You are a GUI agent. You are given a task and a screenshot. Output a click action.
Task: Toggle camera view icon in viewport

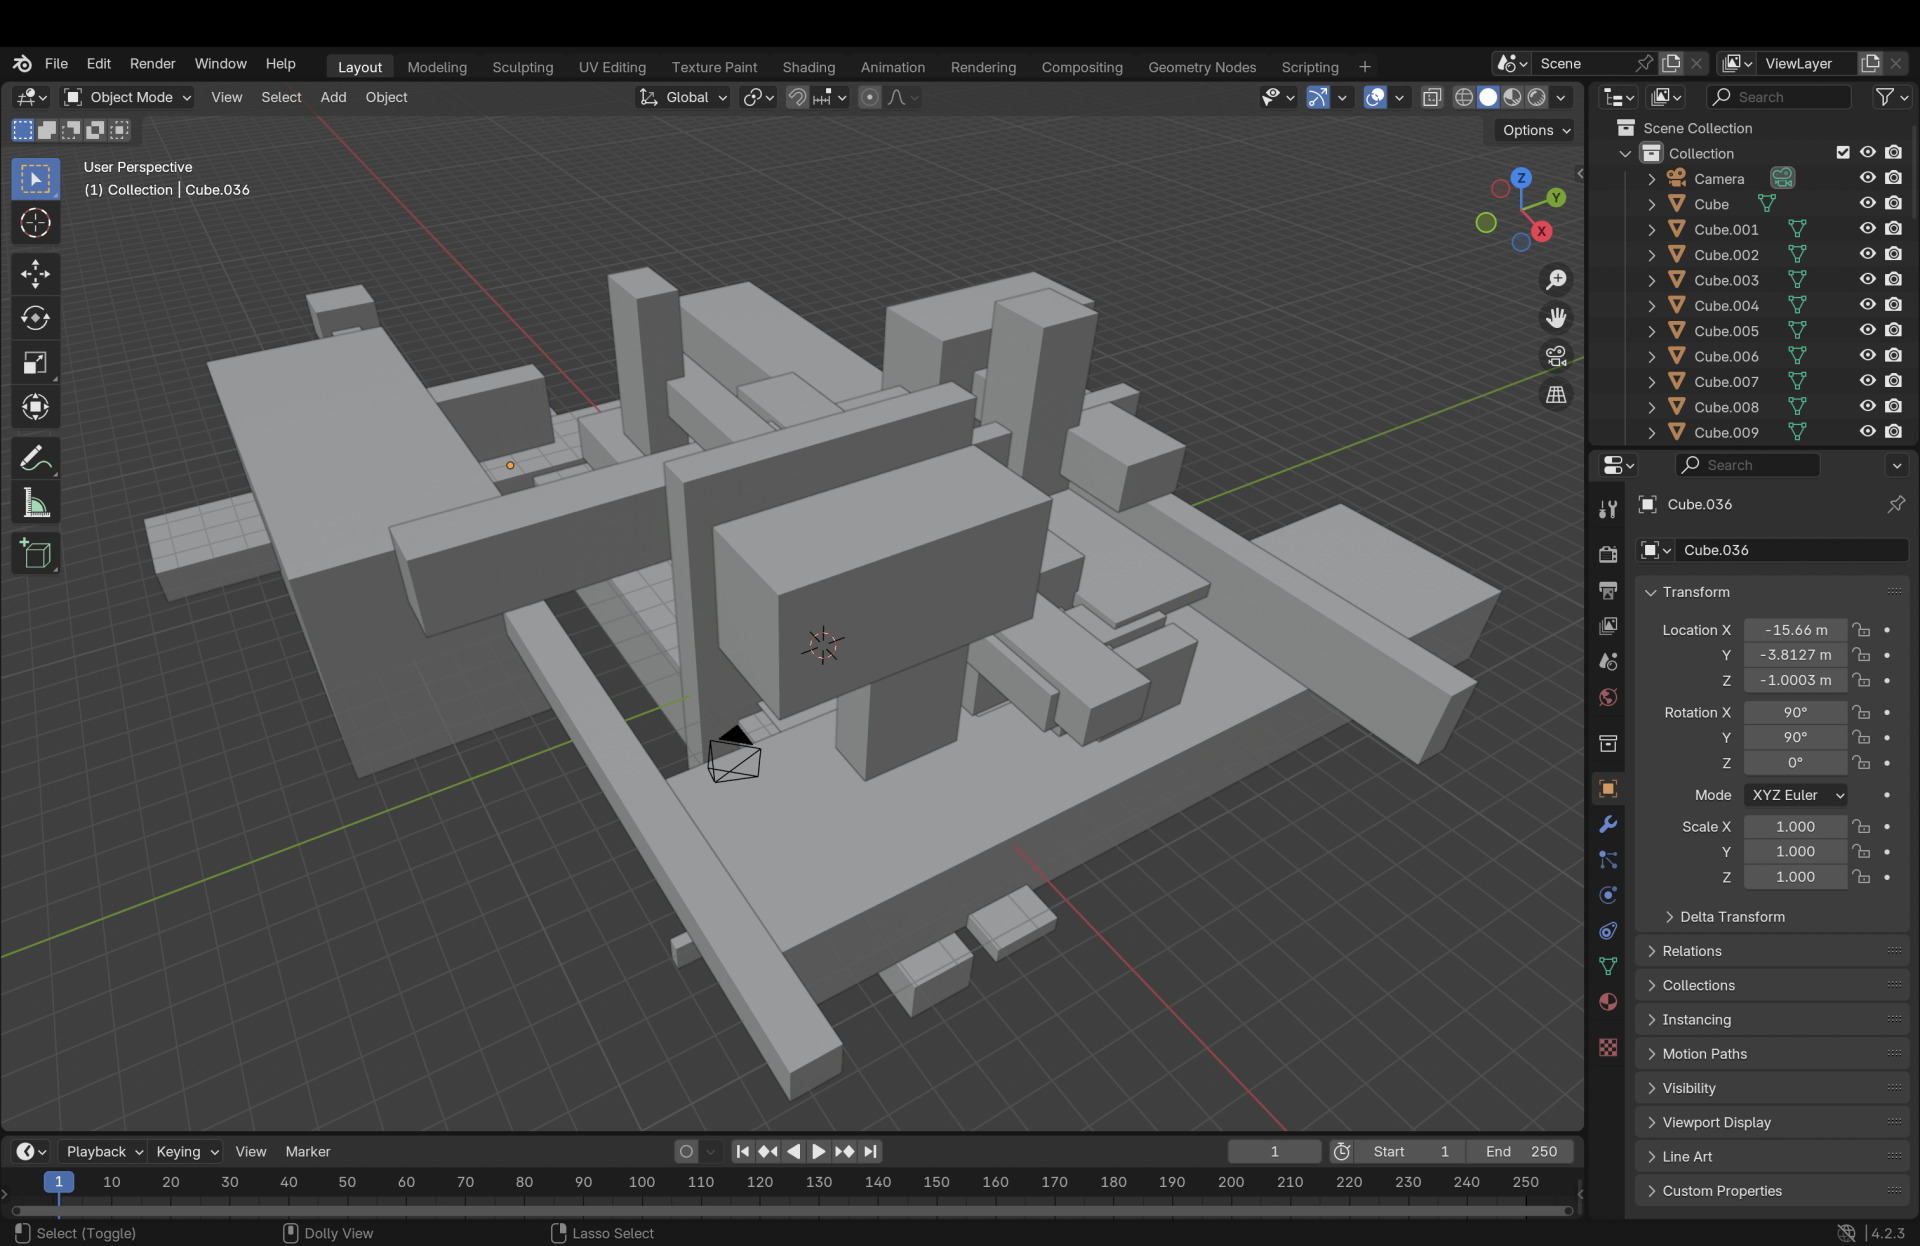point(1556,356)
